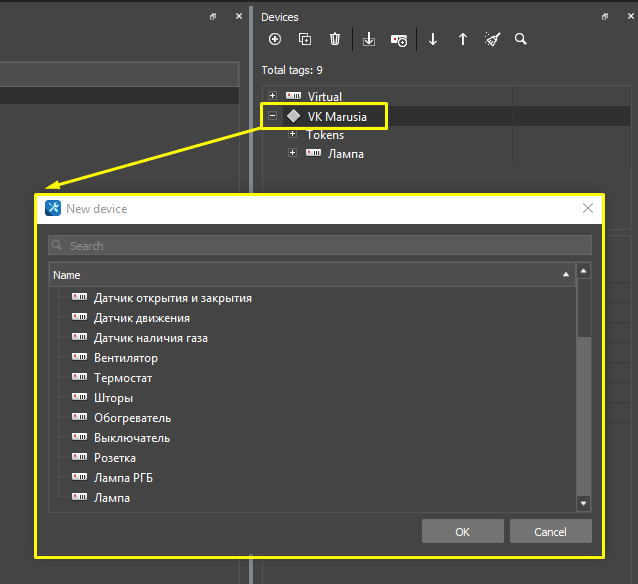Viewport: 638px width, 584px height.
Task: Click the device settings icon in toolbar
Action: [399, 39]
